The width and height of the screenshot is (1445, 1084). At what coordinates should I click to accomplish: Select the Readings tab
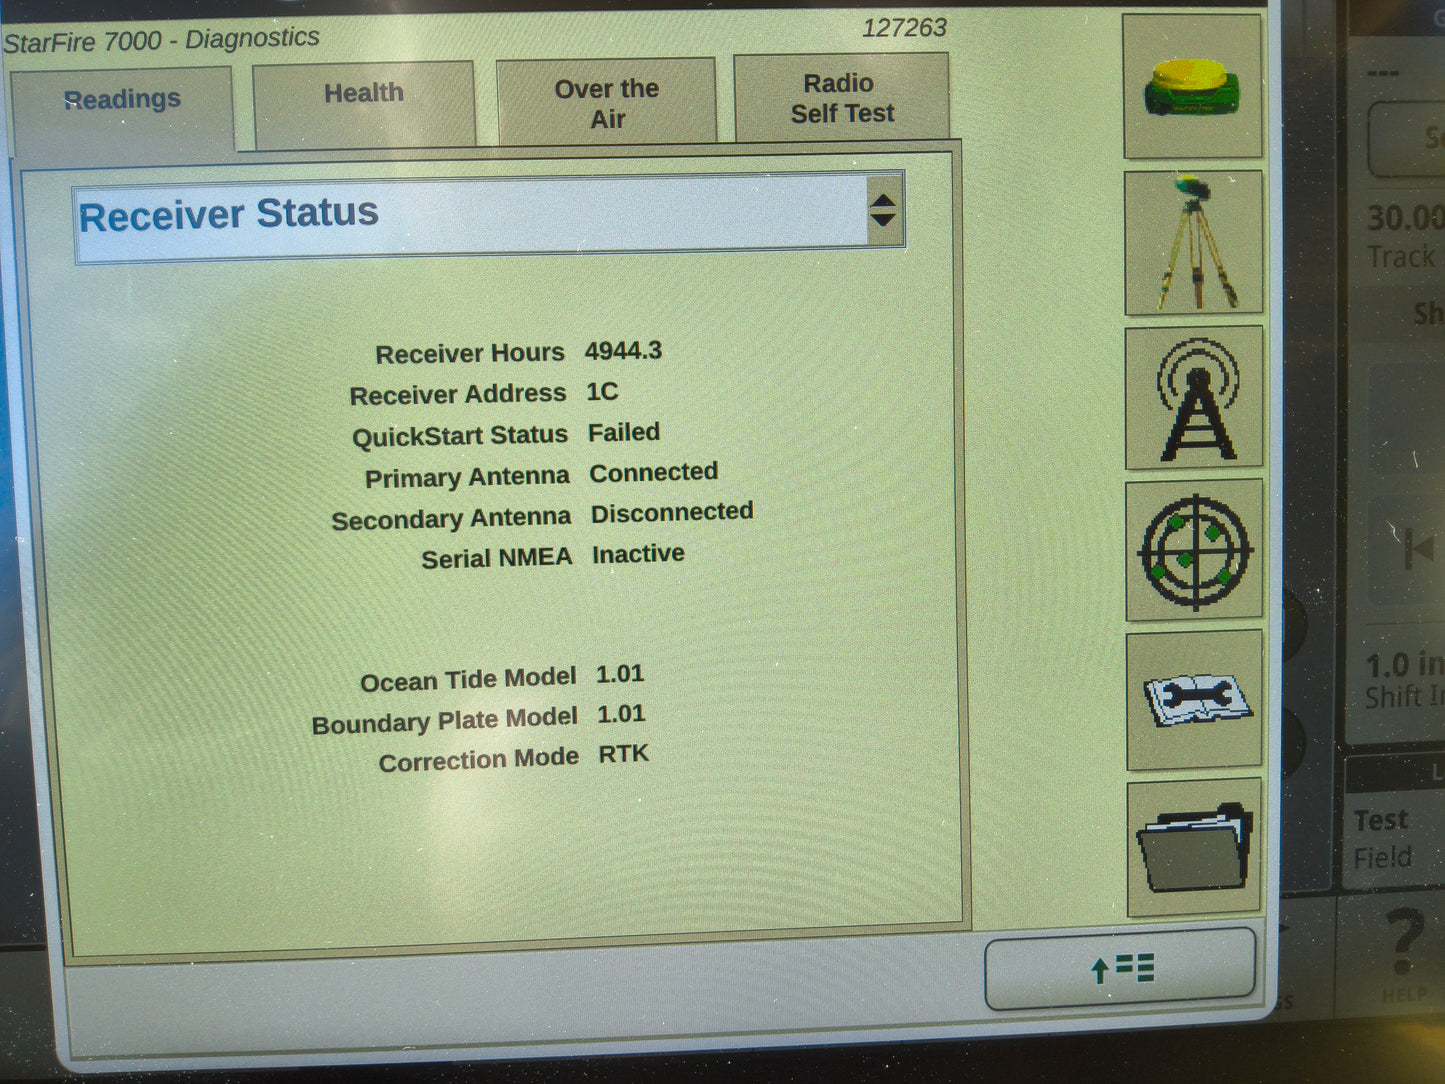(122, 99)
